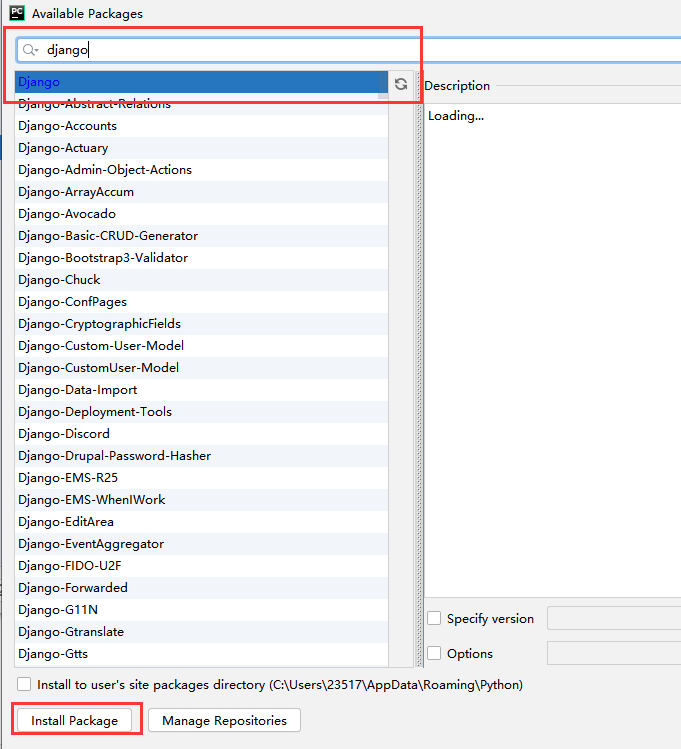Image resolution: width=681 pixels, height=749 pixels.
Task: Click the PyCharm logo in title bar
Action: coord(17,13)
